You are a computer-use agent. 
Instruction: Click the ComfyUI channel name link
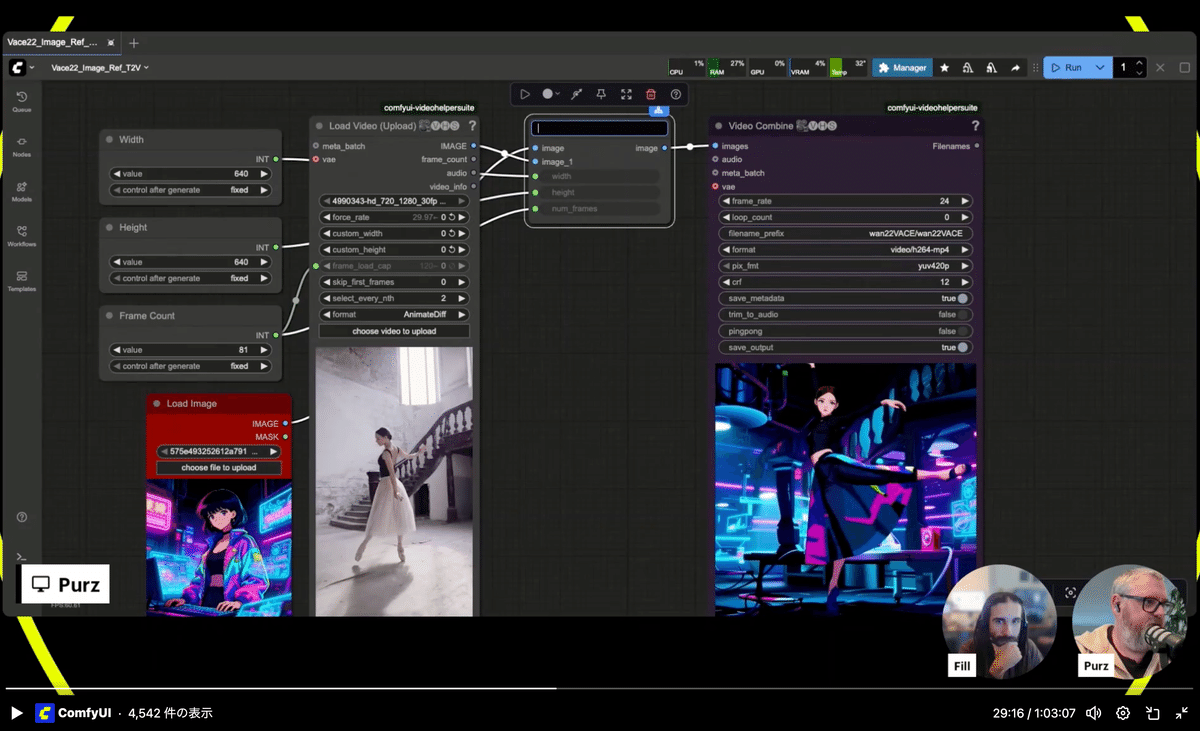click(x=85, y=713)
